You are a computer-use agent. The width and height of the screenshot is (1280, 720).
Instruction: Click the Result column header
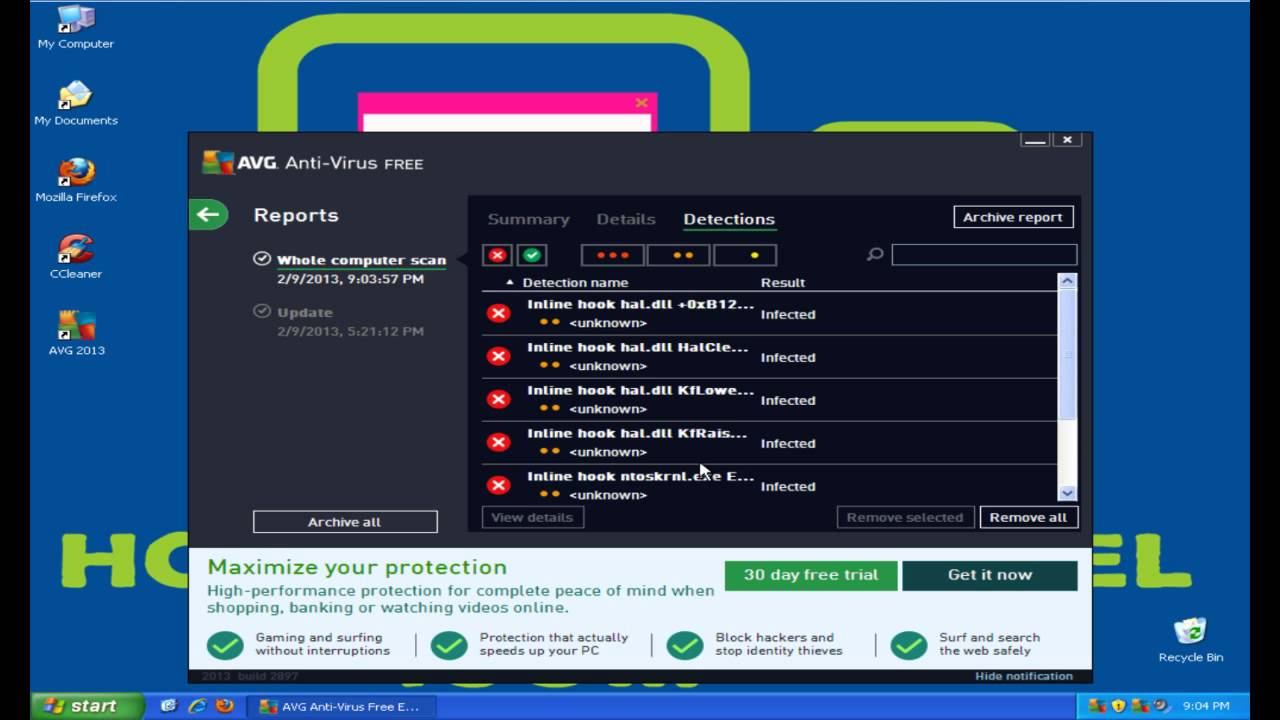click(783, 283)
